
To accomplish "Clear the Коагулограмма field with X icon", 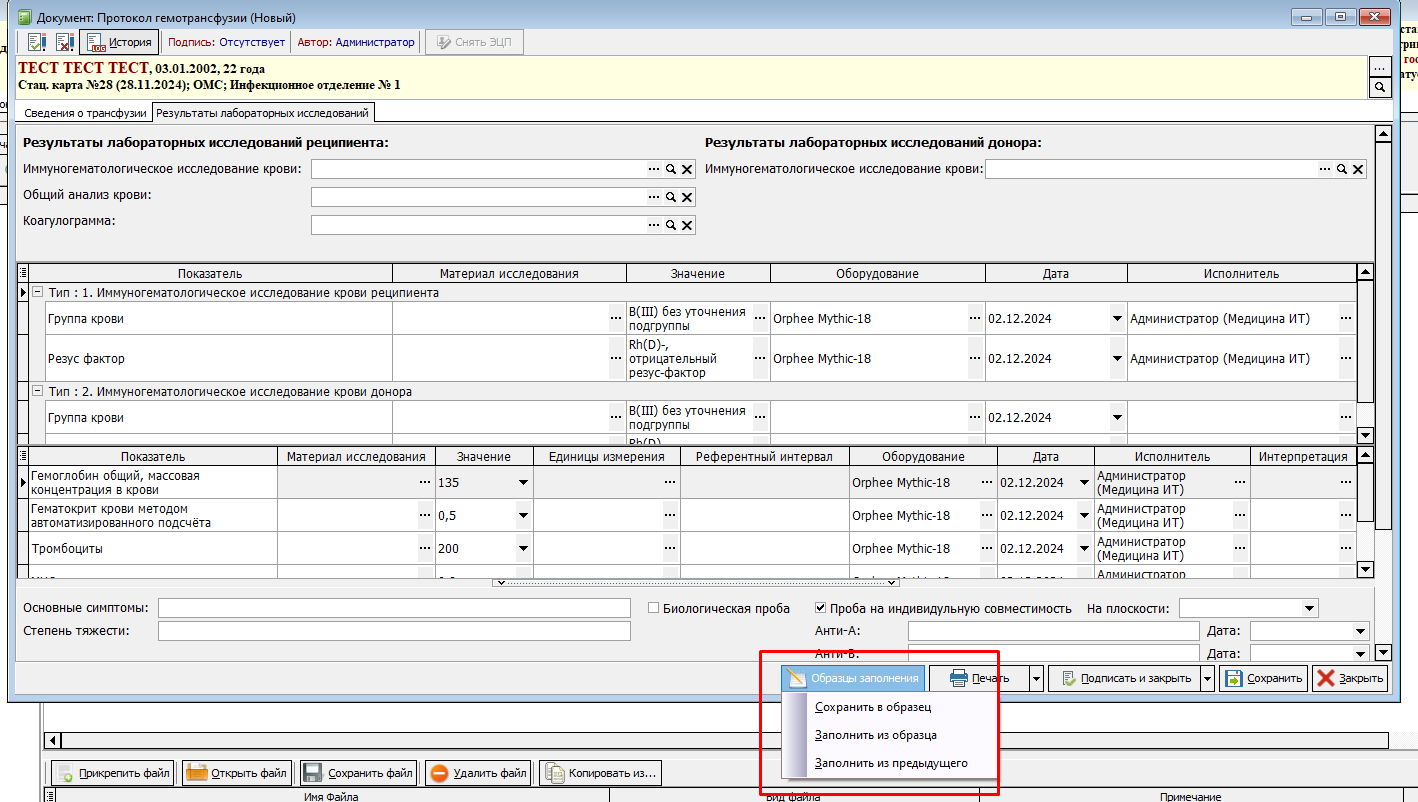I will pyautogui.click(x=687, y=225).
